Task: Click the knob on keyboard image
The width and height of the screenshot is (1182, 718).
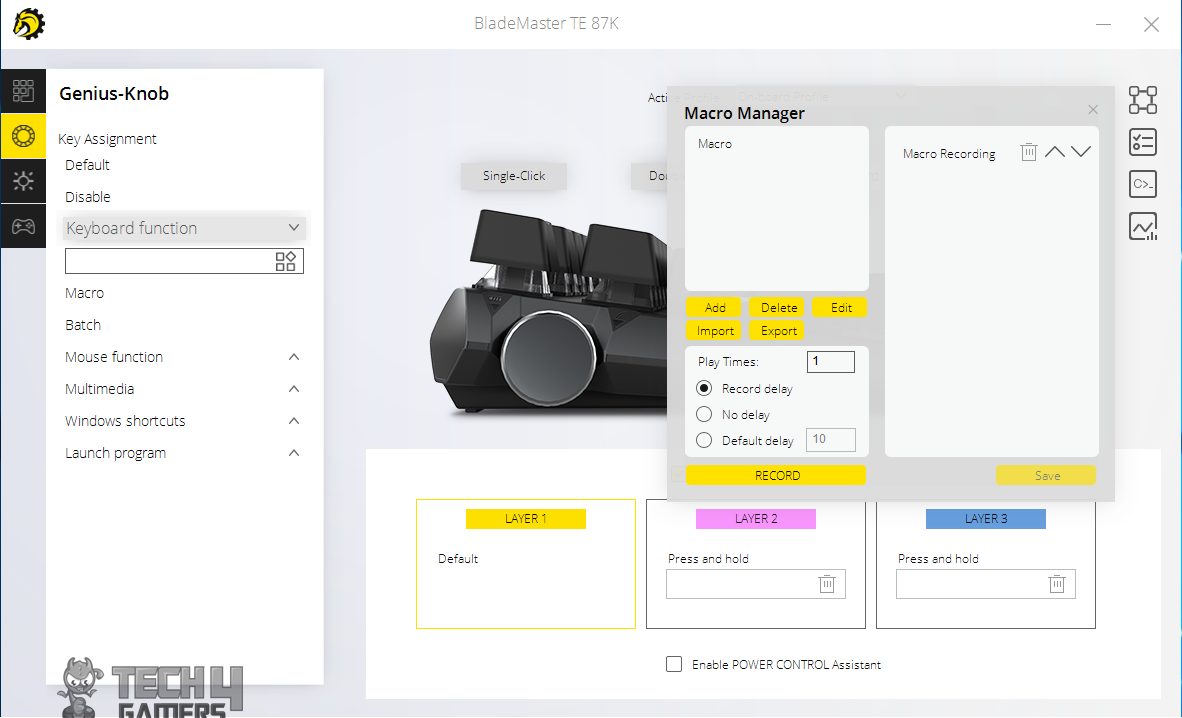Action: [x=549, y=356]
